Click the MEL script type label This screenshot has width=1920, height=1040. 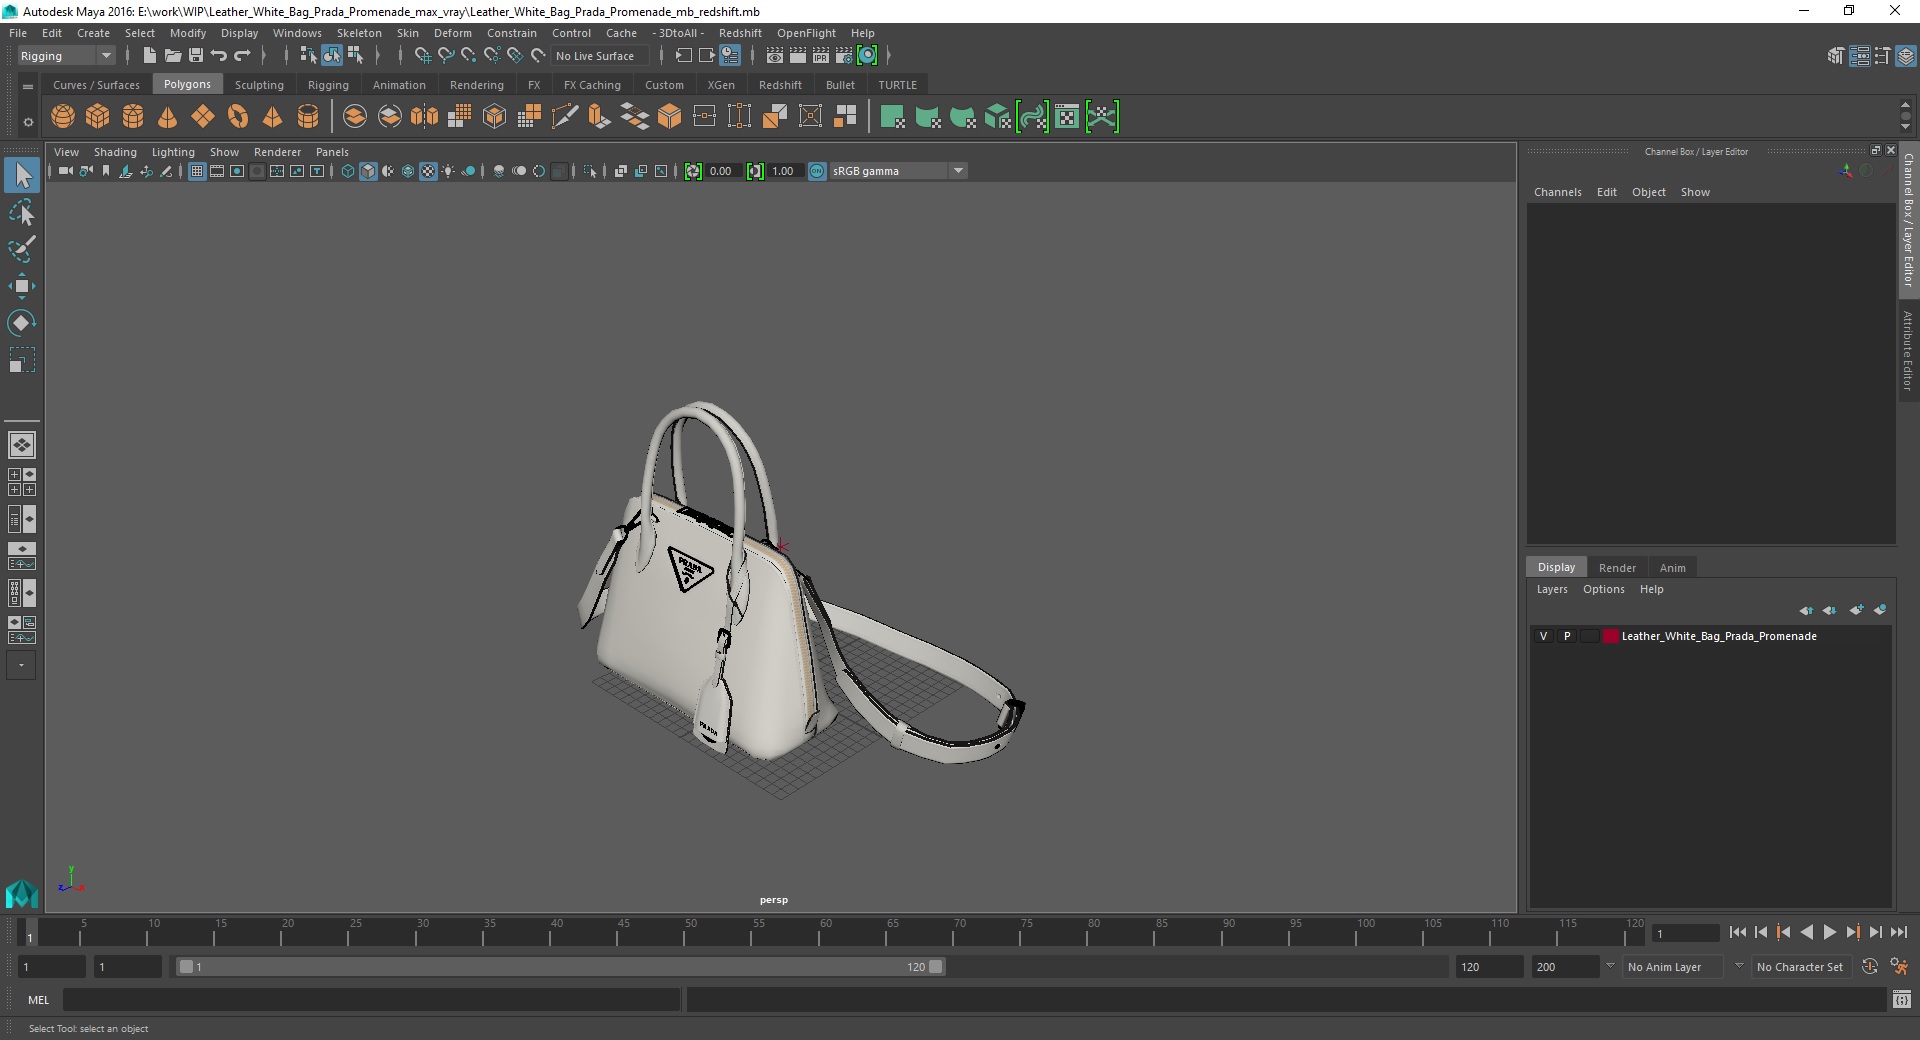[x=38, y=1000]
